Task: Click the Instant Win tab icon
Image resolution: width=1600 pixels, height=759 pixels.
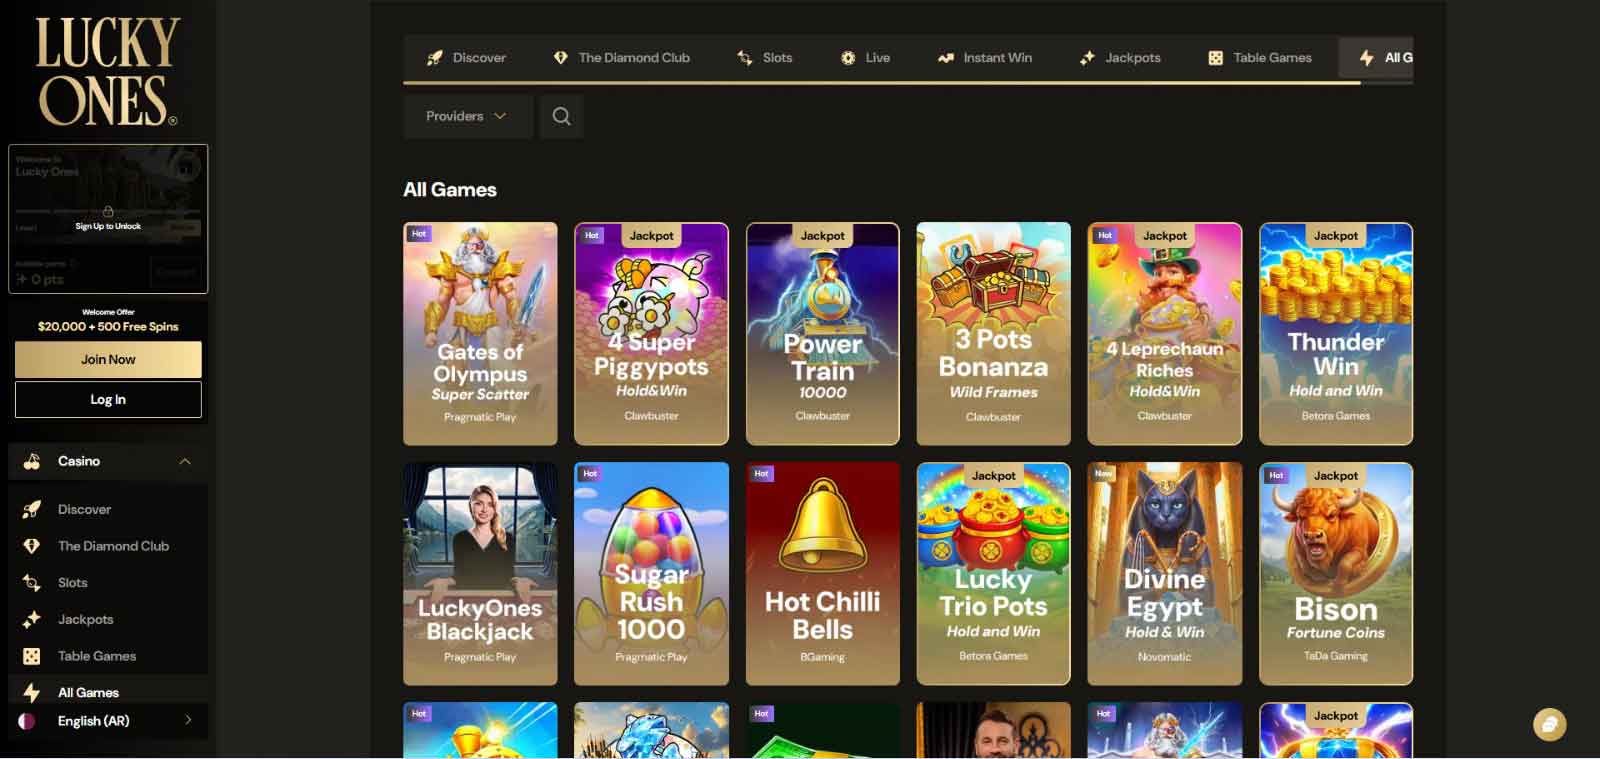Action: tap(945, 58)
